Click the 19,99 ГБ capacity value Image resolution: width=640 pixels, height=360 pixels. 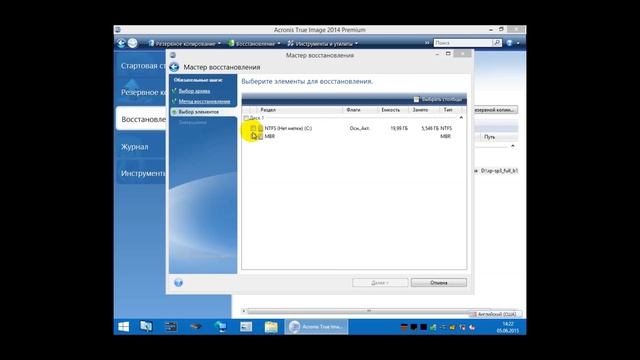point(399,128)
